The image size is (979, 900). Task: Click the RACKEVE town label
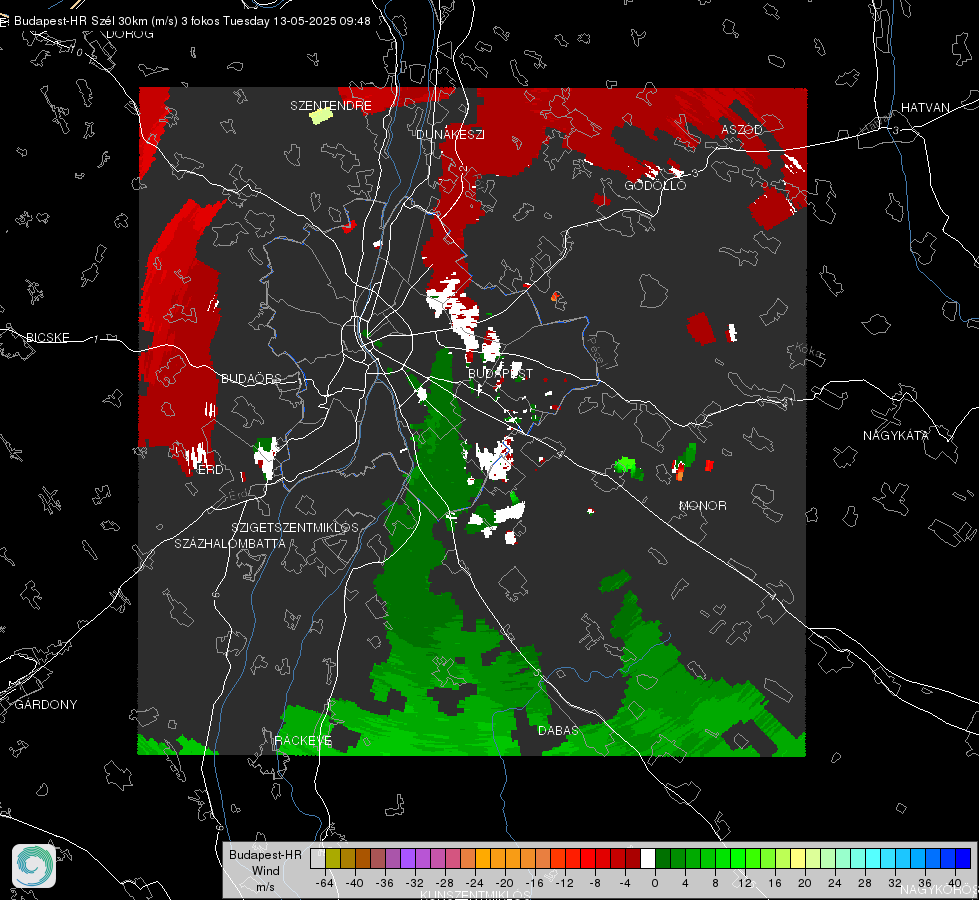pyautogui.click(x=303, y=740)
